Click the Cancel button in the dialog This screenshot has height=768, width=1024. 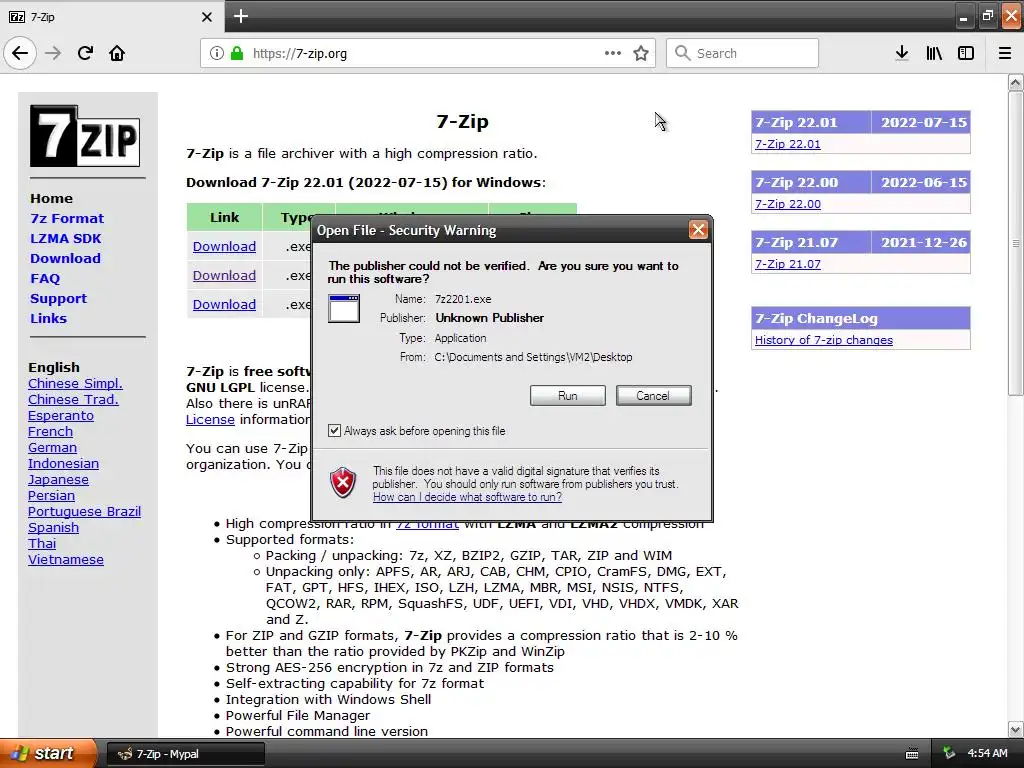[x=653, y=396]
